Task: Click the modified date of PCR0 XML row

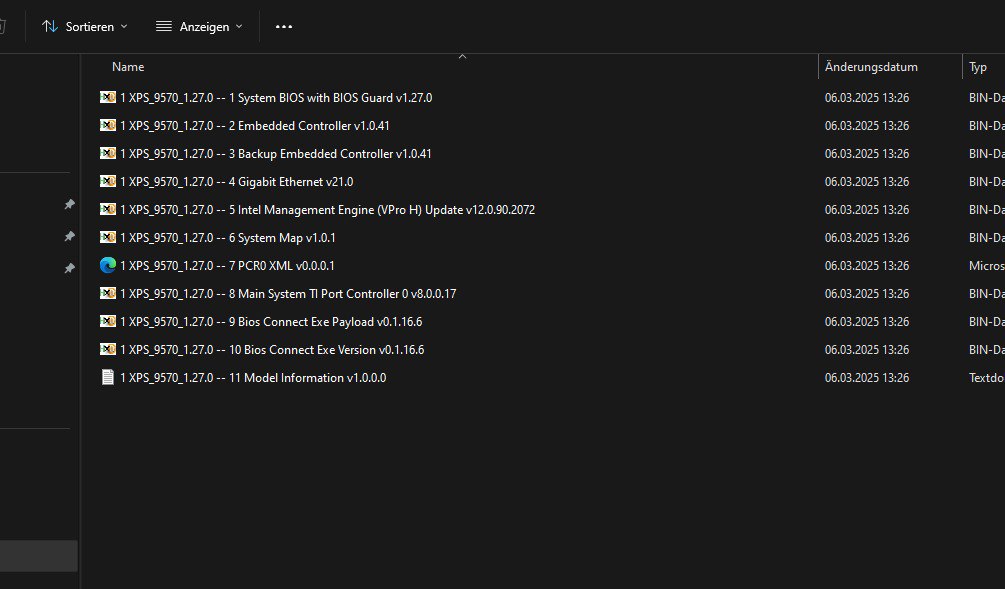Action: [x=867, y=265]
